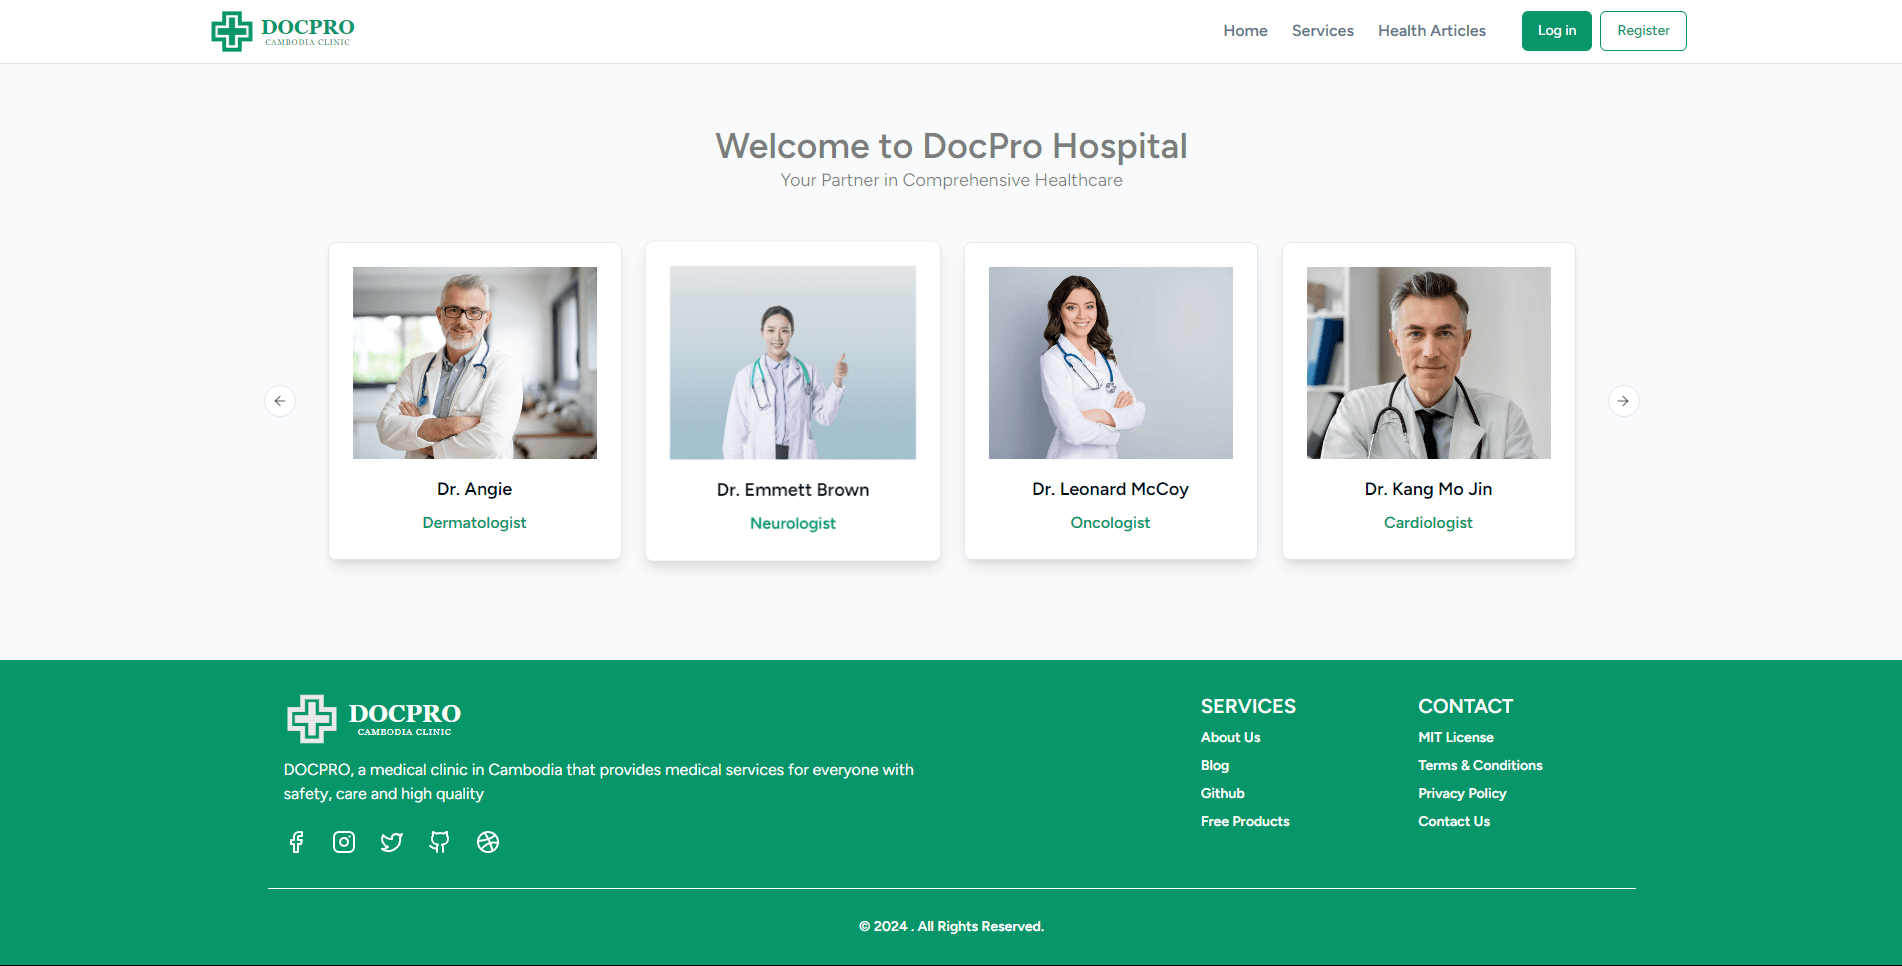Viewport: 1902px width, 966px height.
Task: Click the Facebook icon in footer
Action: point(296,842)
